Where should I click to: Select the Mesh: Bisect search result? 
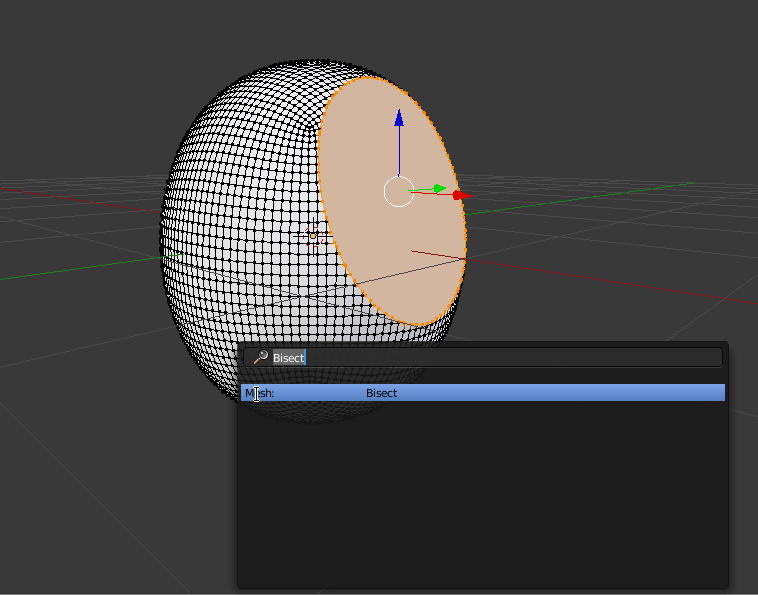click(482, 393)
